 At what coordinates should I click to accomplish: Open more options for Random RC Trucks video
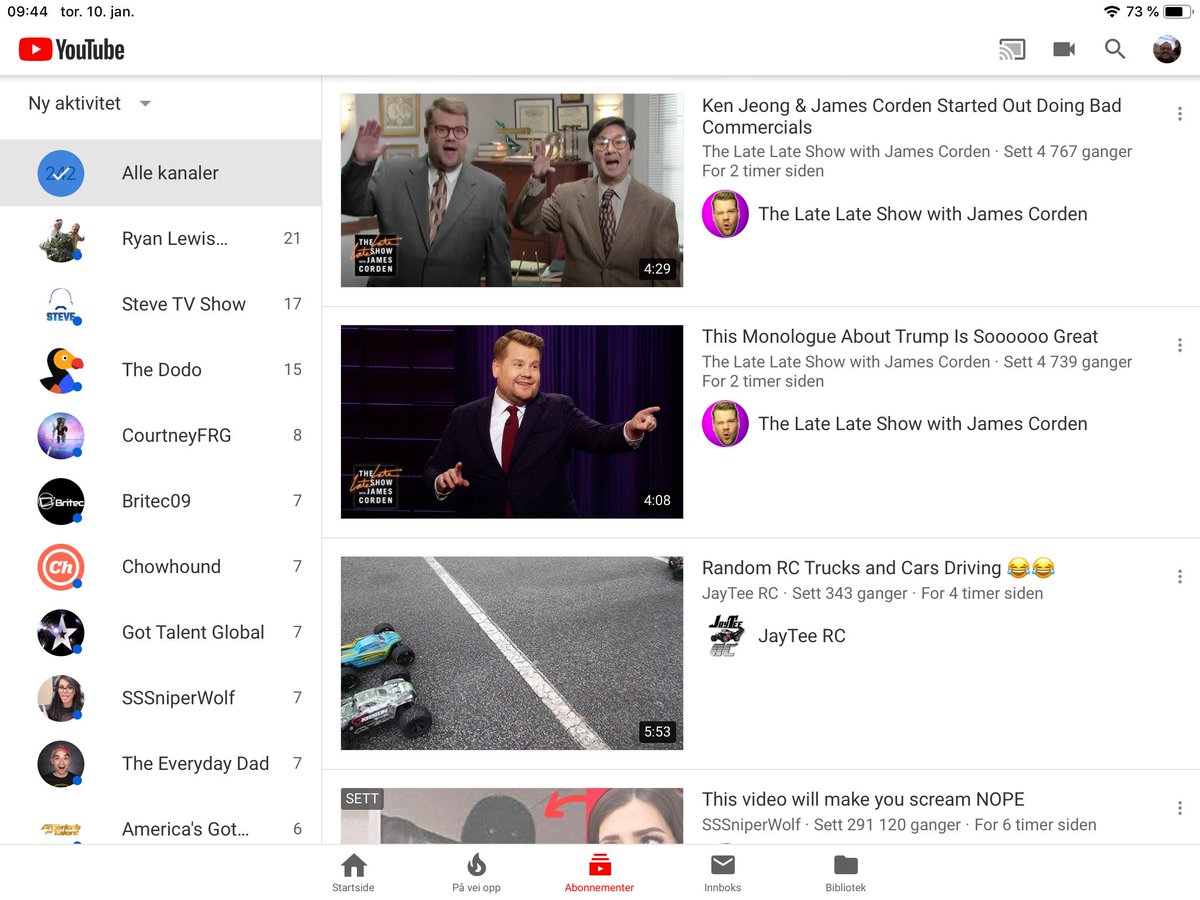click(1180, 577)
